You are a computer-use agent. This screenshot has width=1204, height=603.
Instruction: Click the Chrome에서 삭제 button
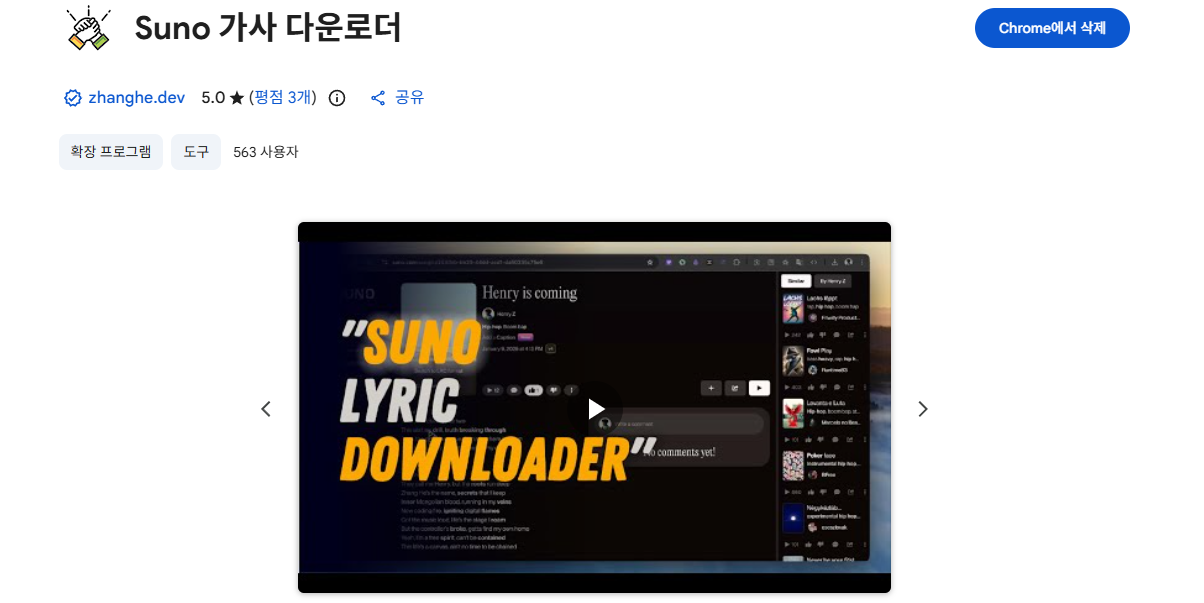[1052, 28]
